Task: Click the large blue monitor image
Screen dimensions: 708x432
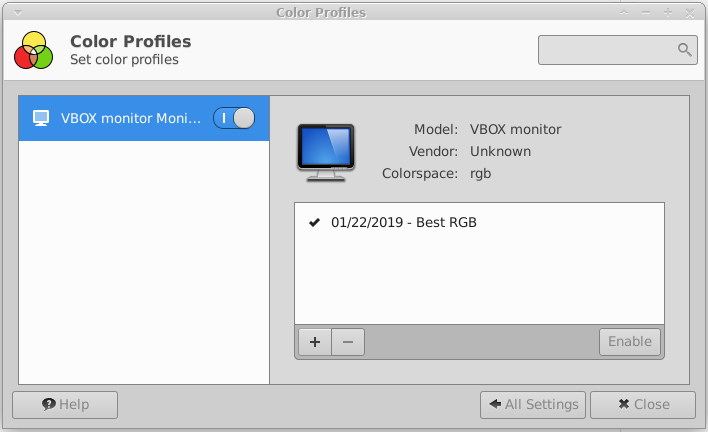Action: [326, 152]
